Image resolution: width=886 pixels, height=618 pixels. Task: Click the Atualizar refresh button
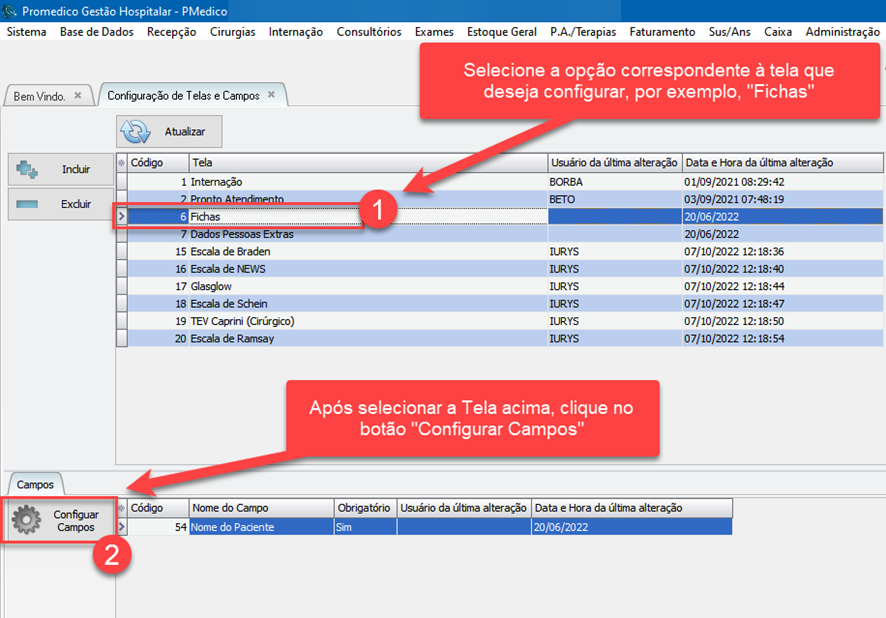pyautogui.click(x=168, y=132)
